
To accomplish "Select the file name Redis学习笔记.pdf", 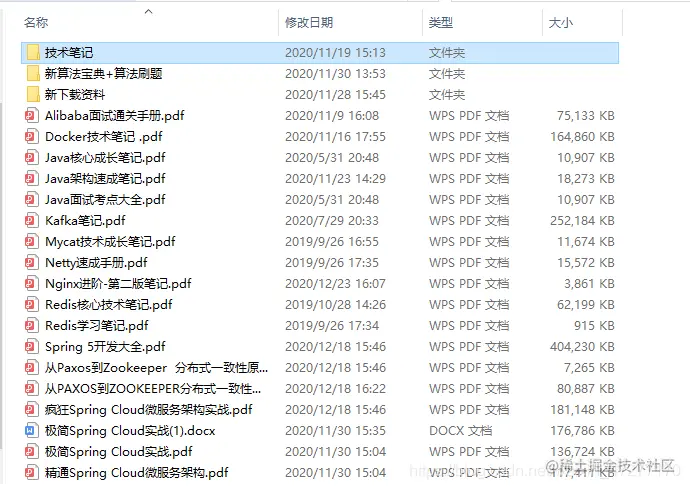I will [97, 326].
